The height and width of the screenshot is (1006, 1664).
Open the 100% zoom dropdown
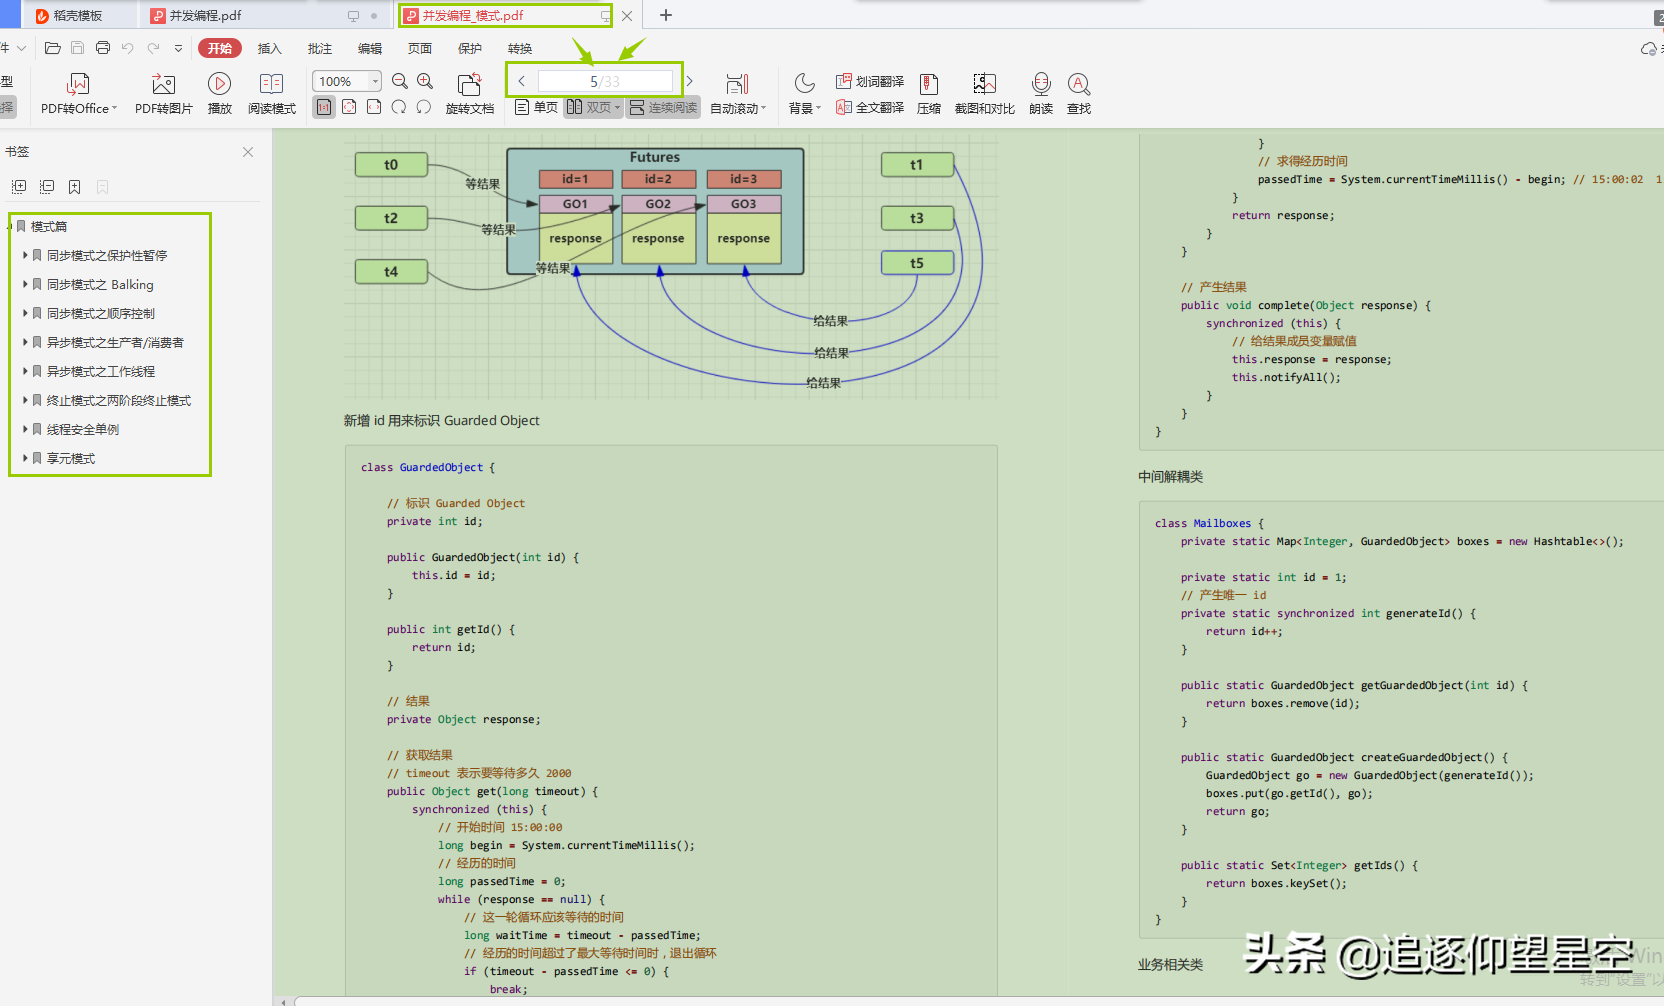[375, 81]
